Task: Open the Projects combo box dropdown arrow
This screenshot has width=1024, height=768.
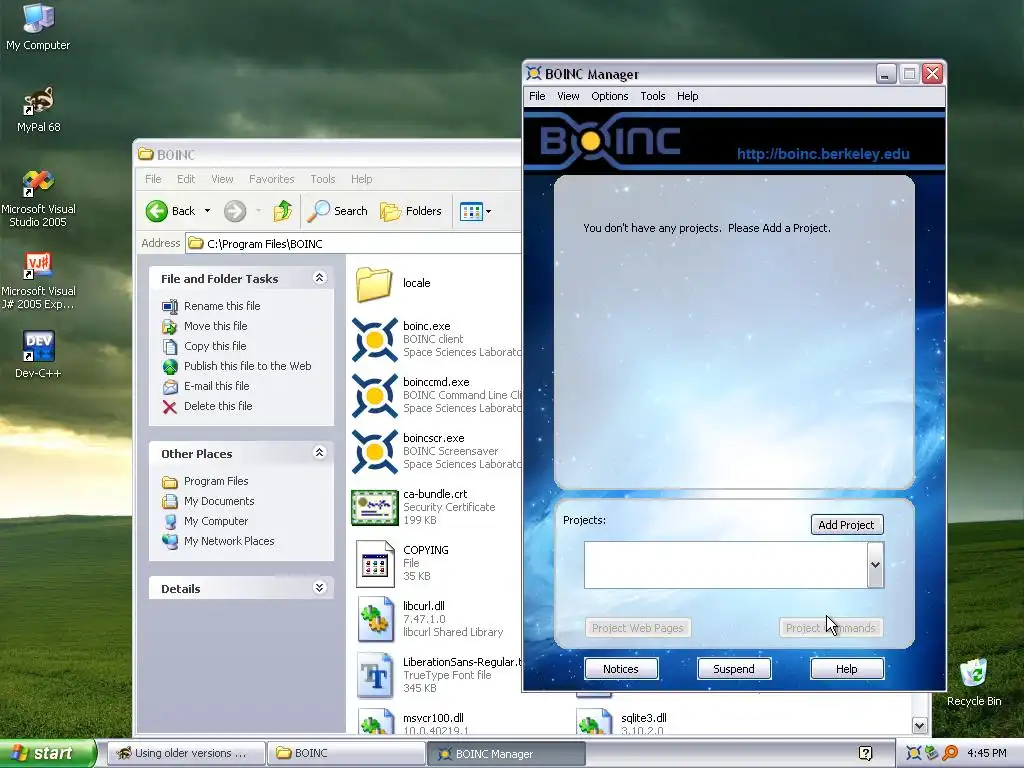Action: click(875, 565)
